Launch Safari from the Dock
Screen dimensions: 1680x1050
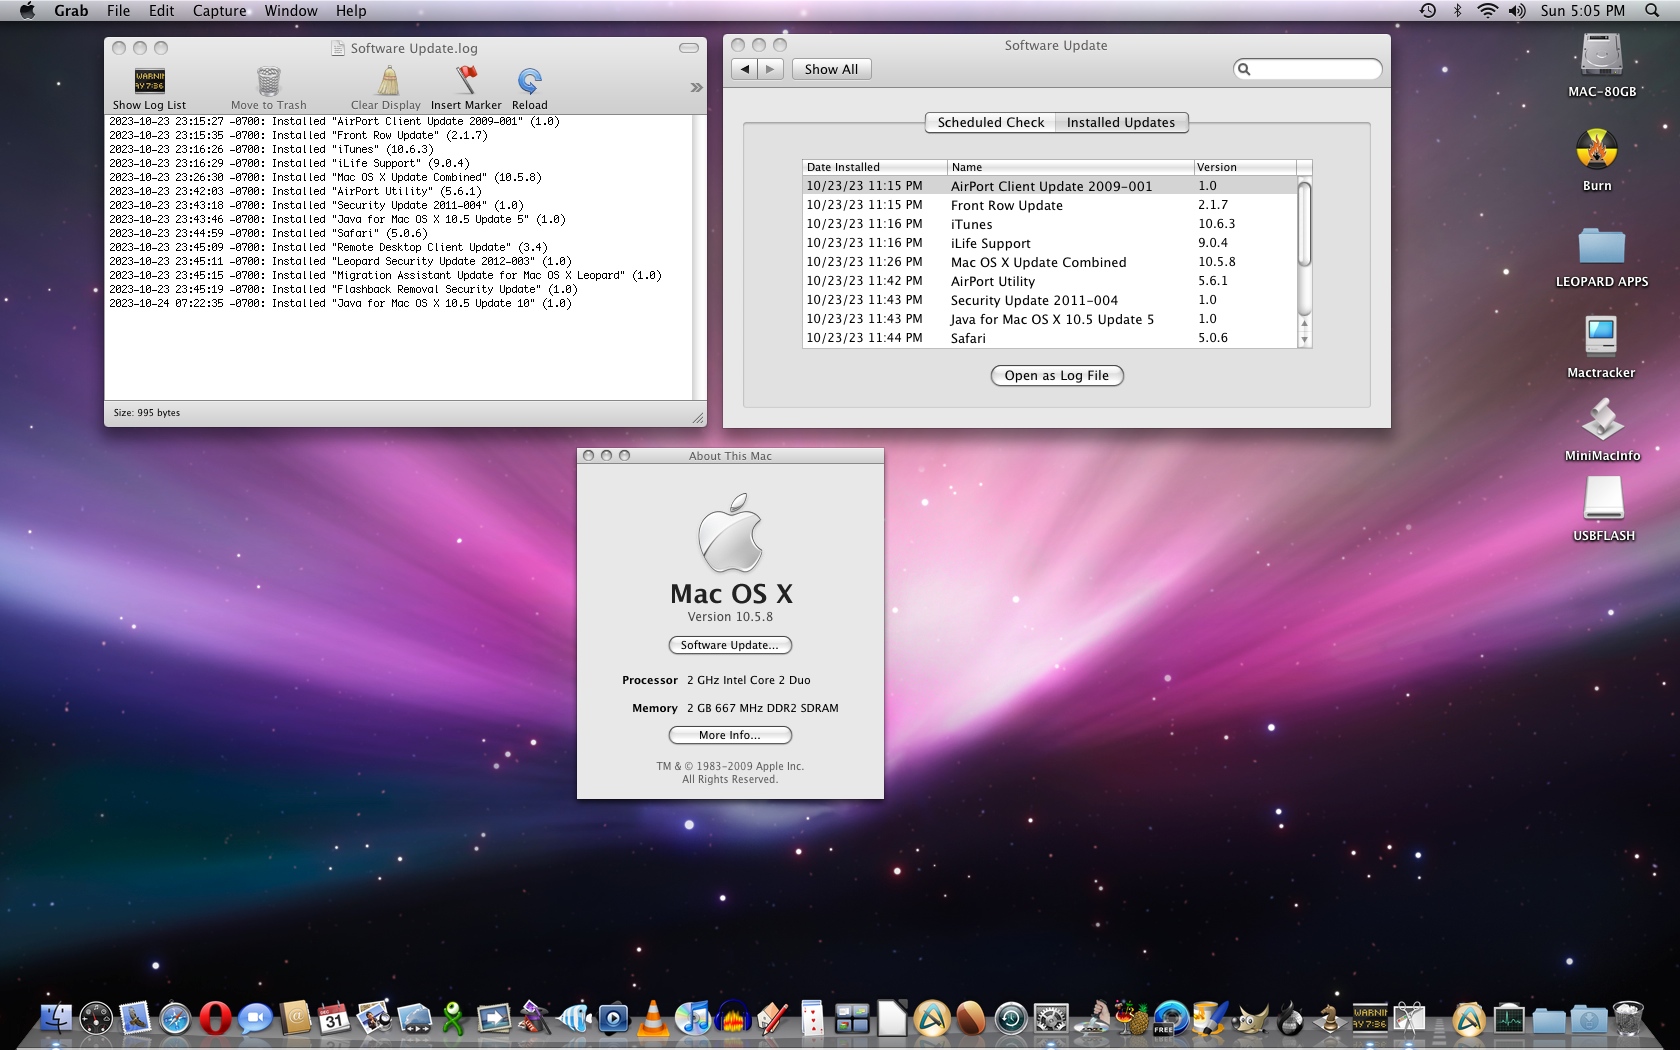[175, 1018]
